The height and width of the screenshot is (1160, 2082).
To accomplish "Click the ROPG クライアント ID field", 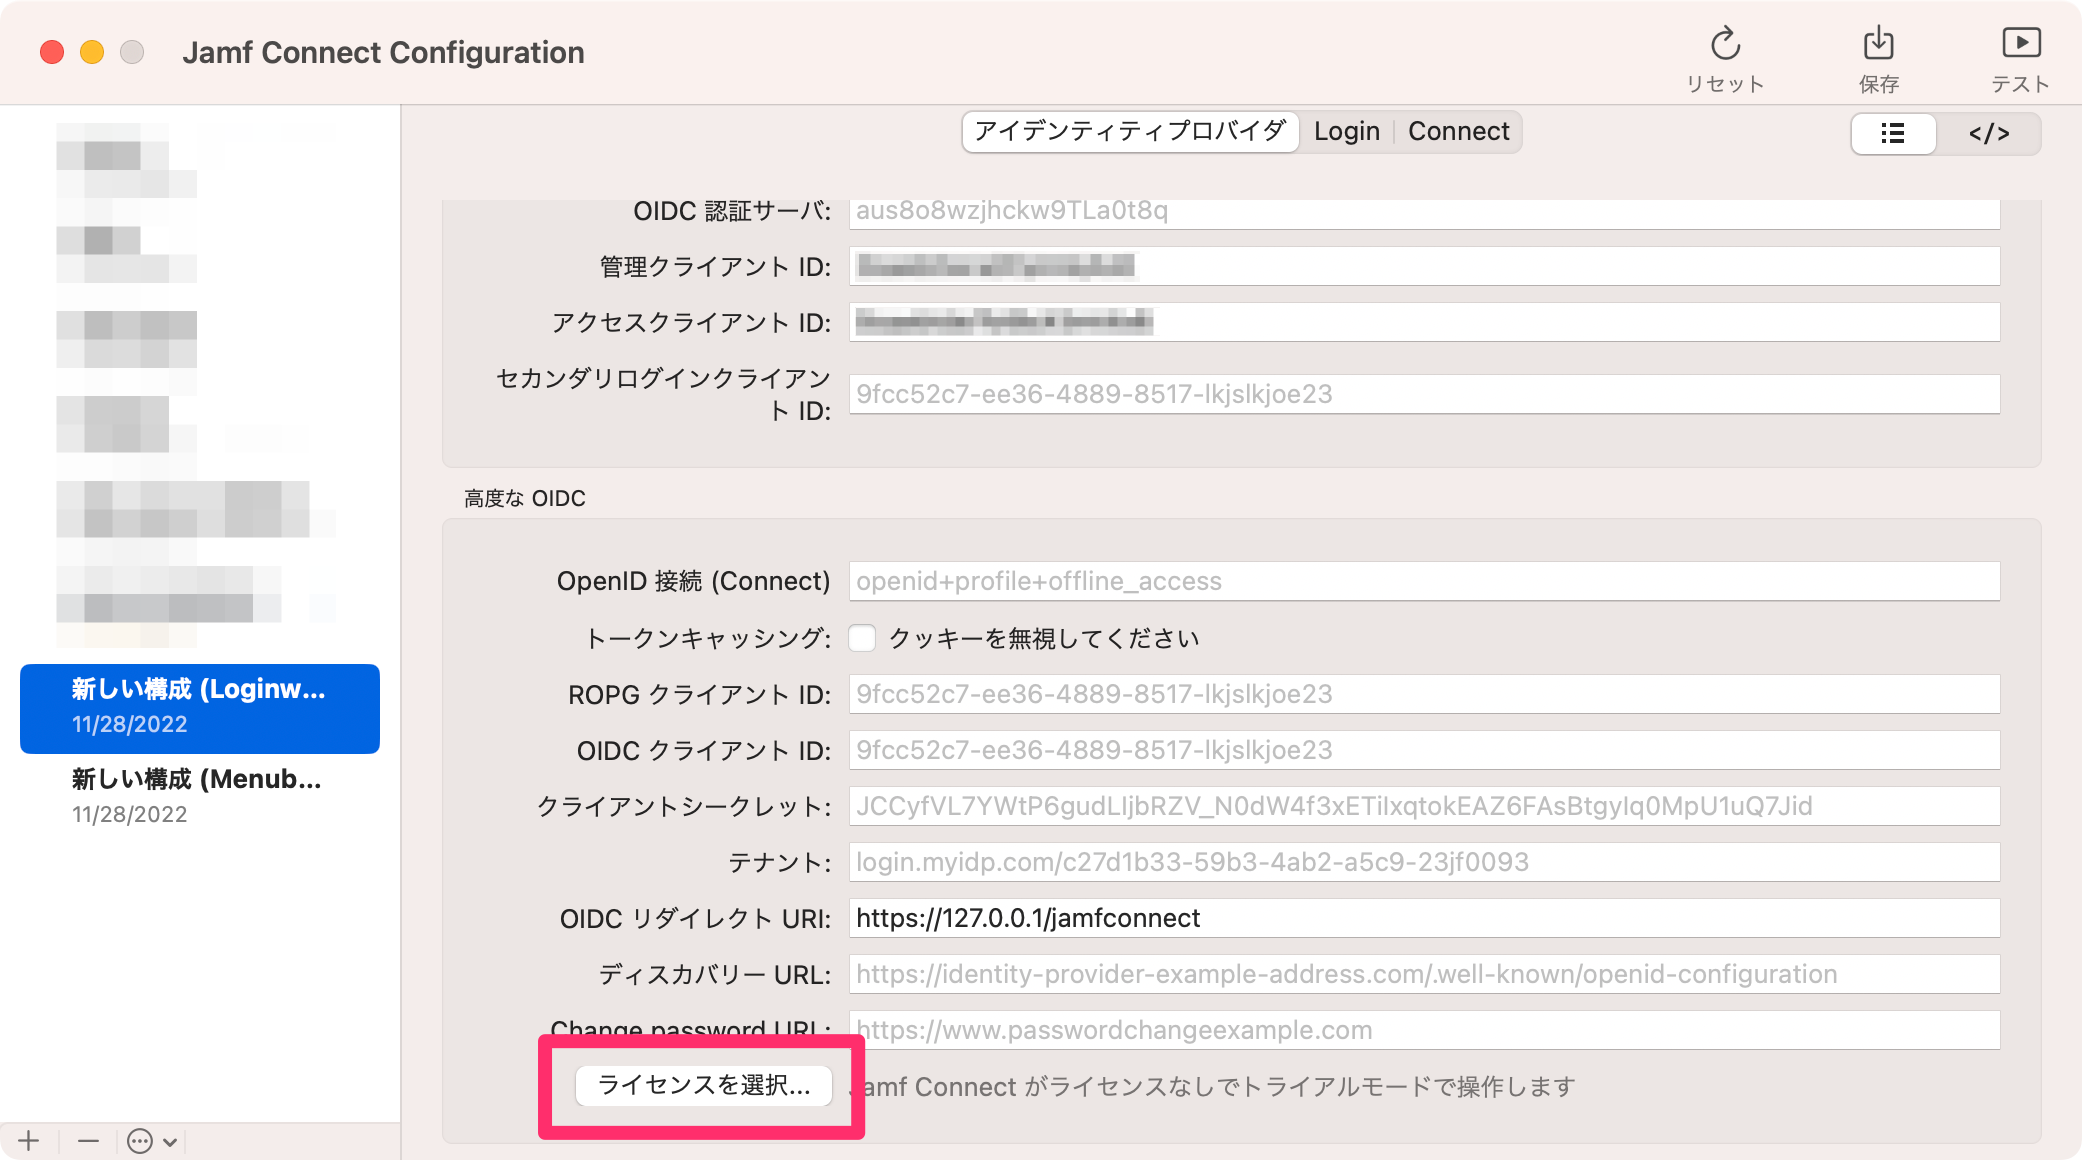I will point(1424,694).
